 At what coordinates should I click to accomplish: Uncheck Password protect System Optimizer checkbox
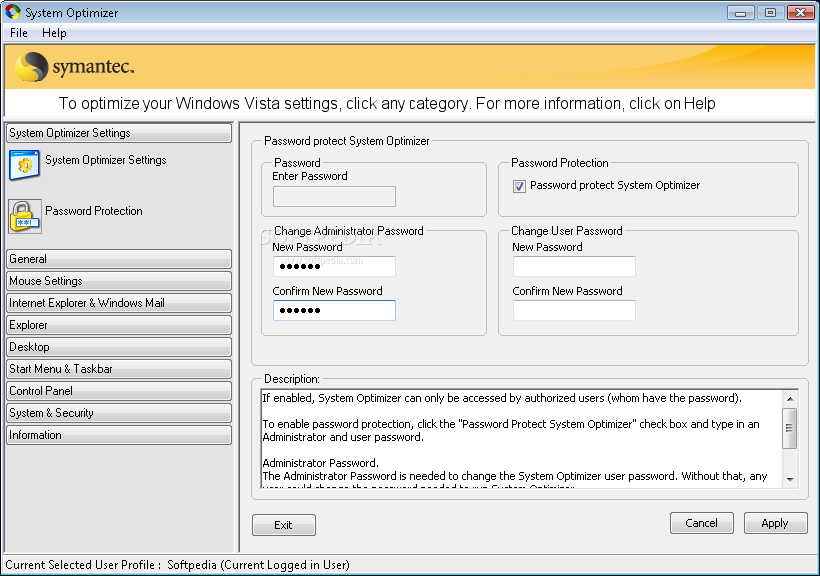[x=519, y=186]
